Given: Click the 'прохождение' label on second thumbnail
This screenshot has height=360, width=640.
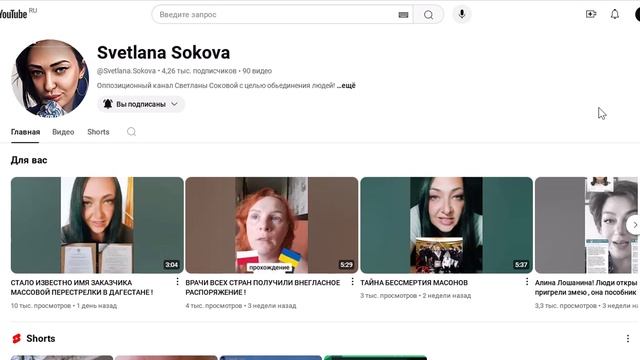Looking at the screenshot, I should 269,267.
